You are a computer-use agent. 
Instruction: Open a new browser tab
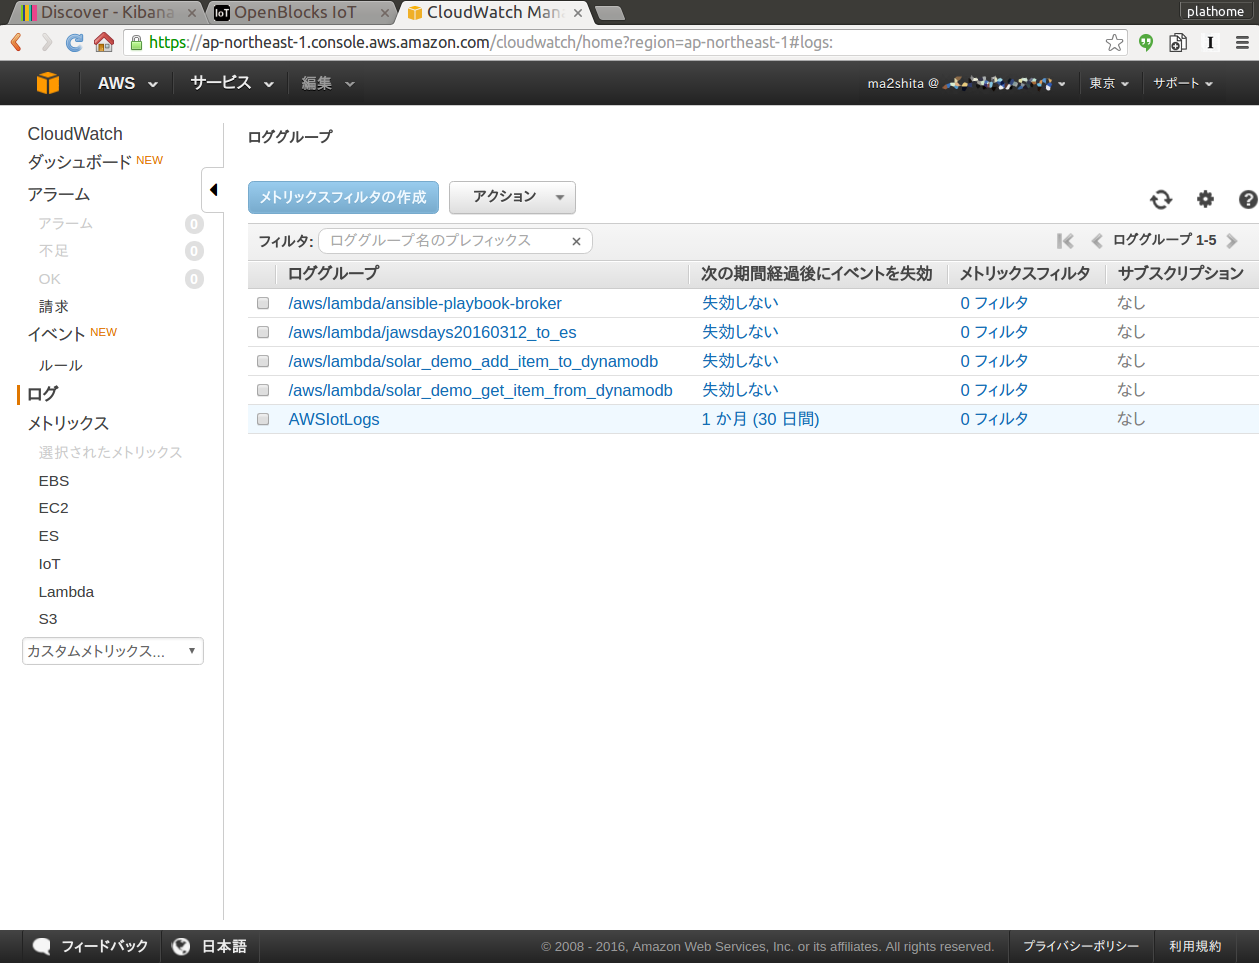pos(609,13)
